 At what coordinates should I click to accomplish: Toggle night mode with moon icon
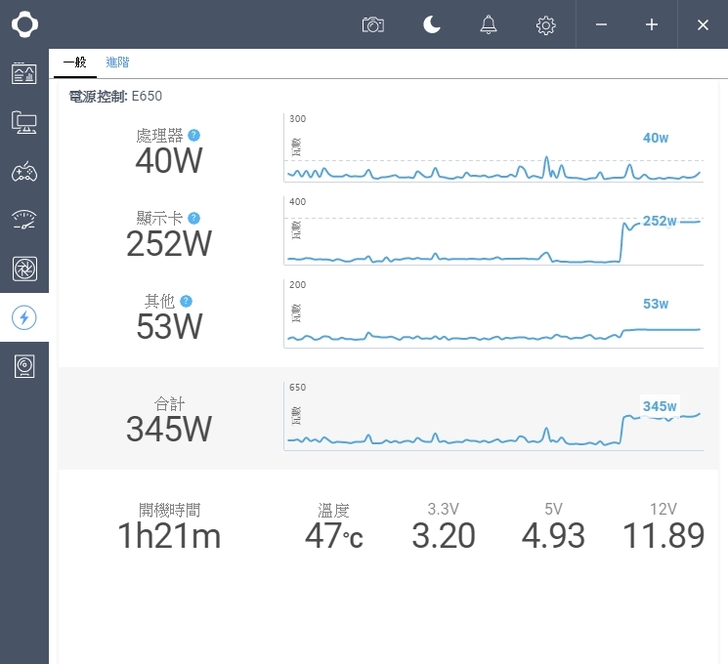[x=431, y=25]
